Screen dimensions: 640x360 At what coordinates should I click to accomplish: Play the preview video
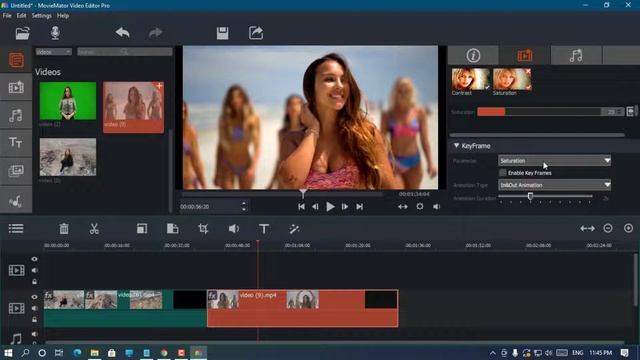coord(330,207)
